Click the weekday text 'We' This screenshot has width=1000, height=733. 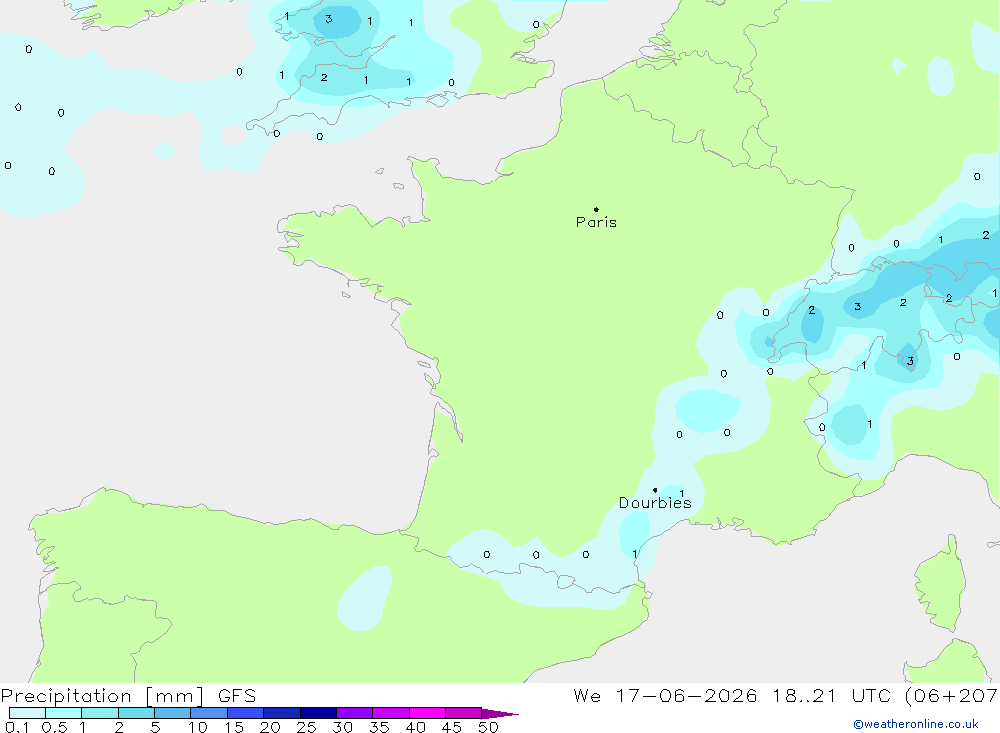click(587, 696)
